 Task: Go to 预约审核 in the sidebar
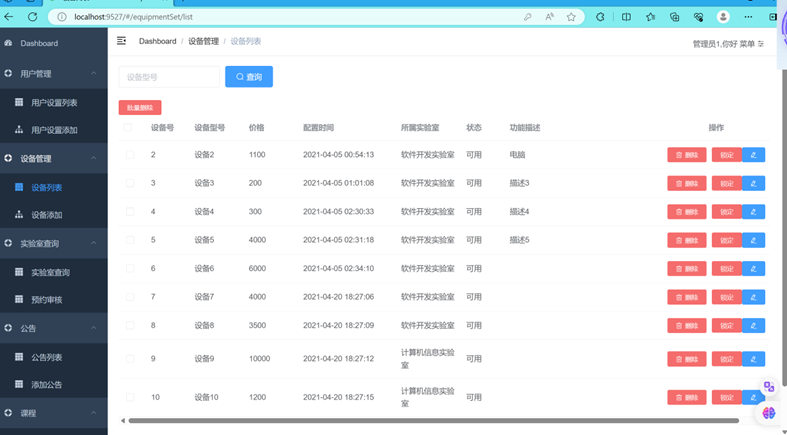tap(46, 300)
